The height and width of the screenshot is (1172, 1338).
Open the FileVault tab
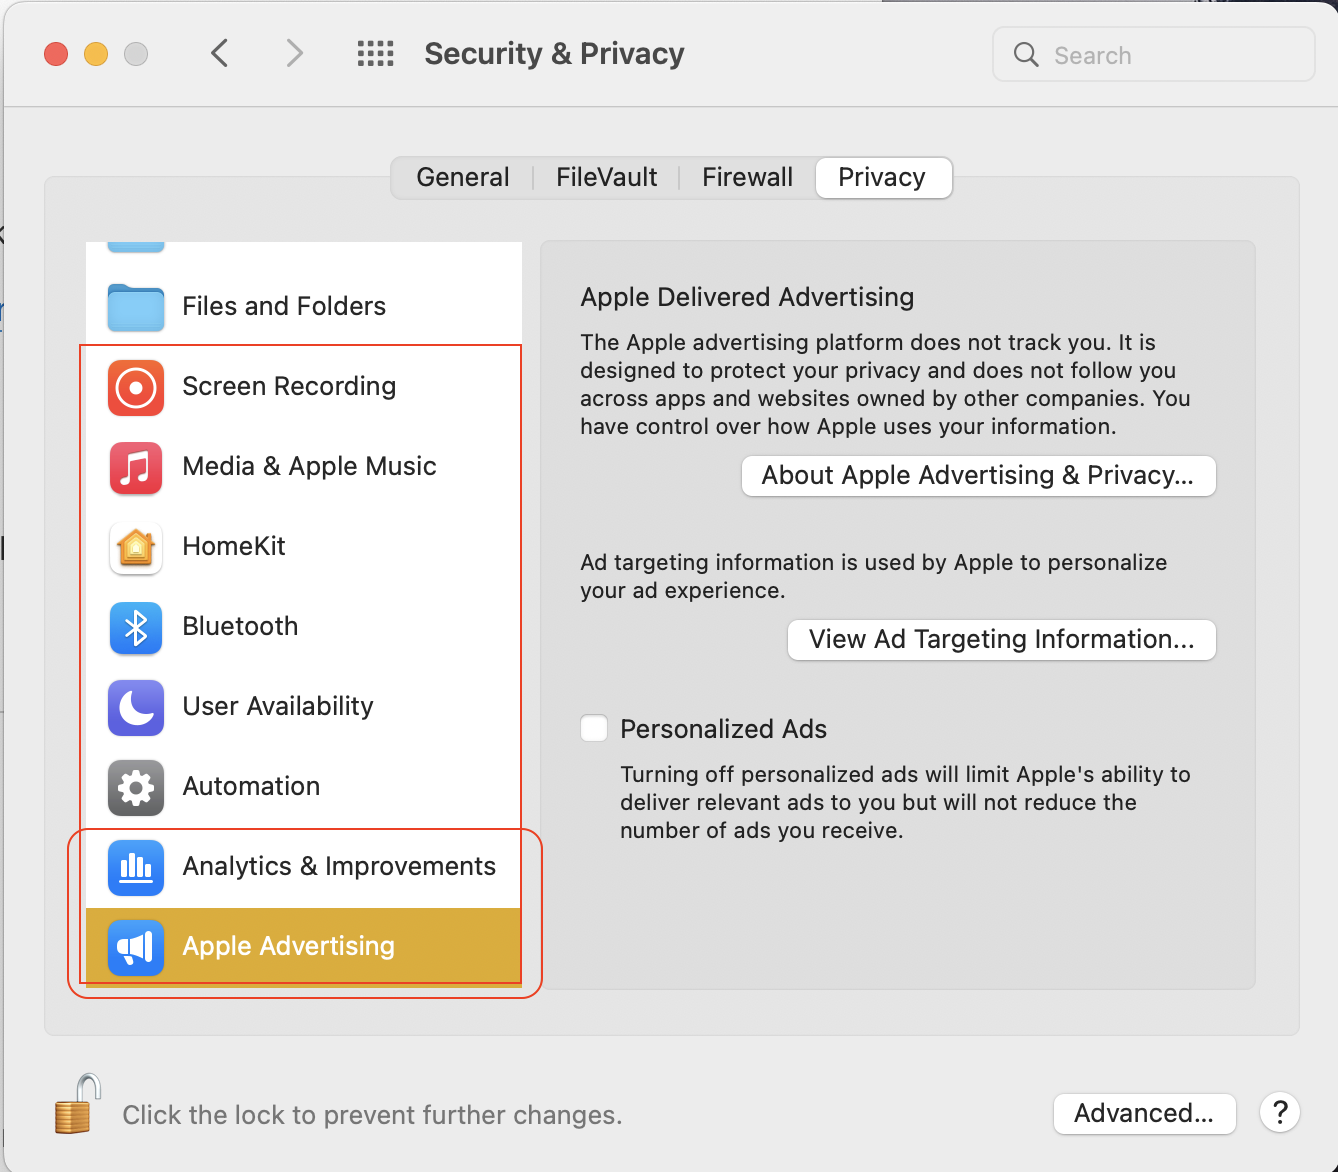click(606, 178)
